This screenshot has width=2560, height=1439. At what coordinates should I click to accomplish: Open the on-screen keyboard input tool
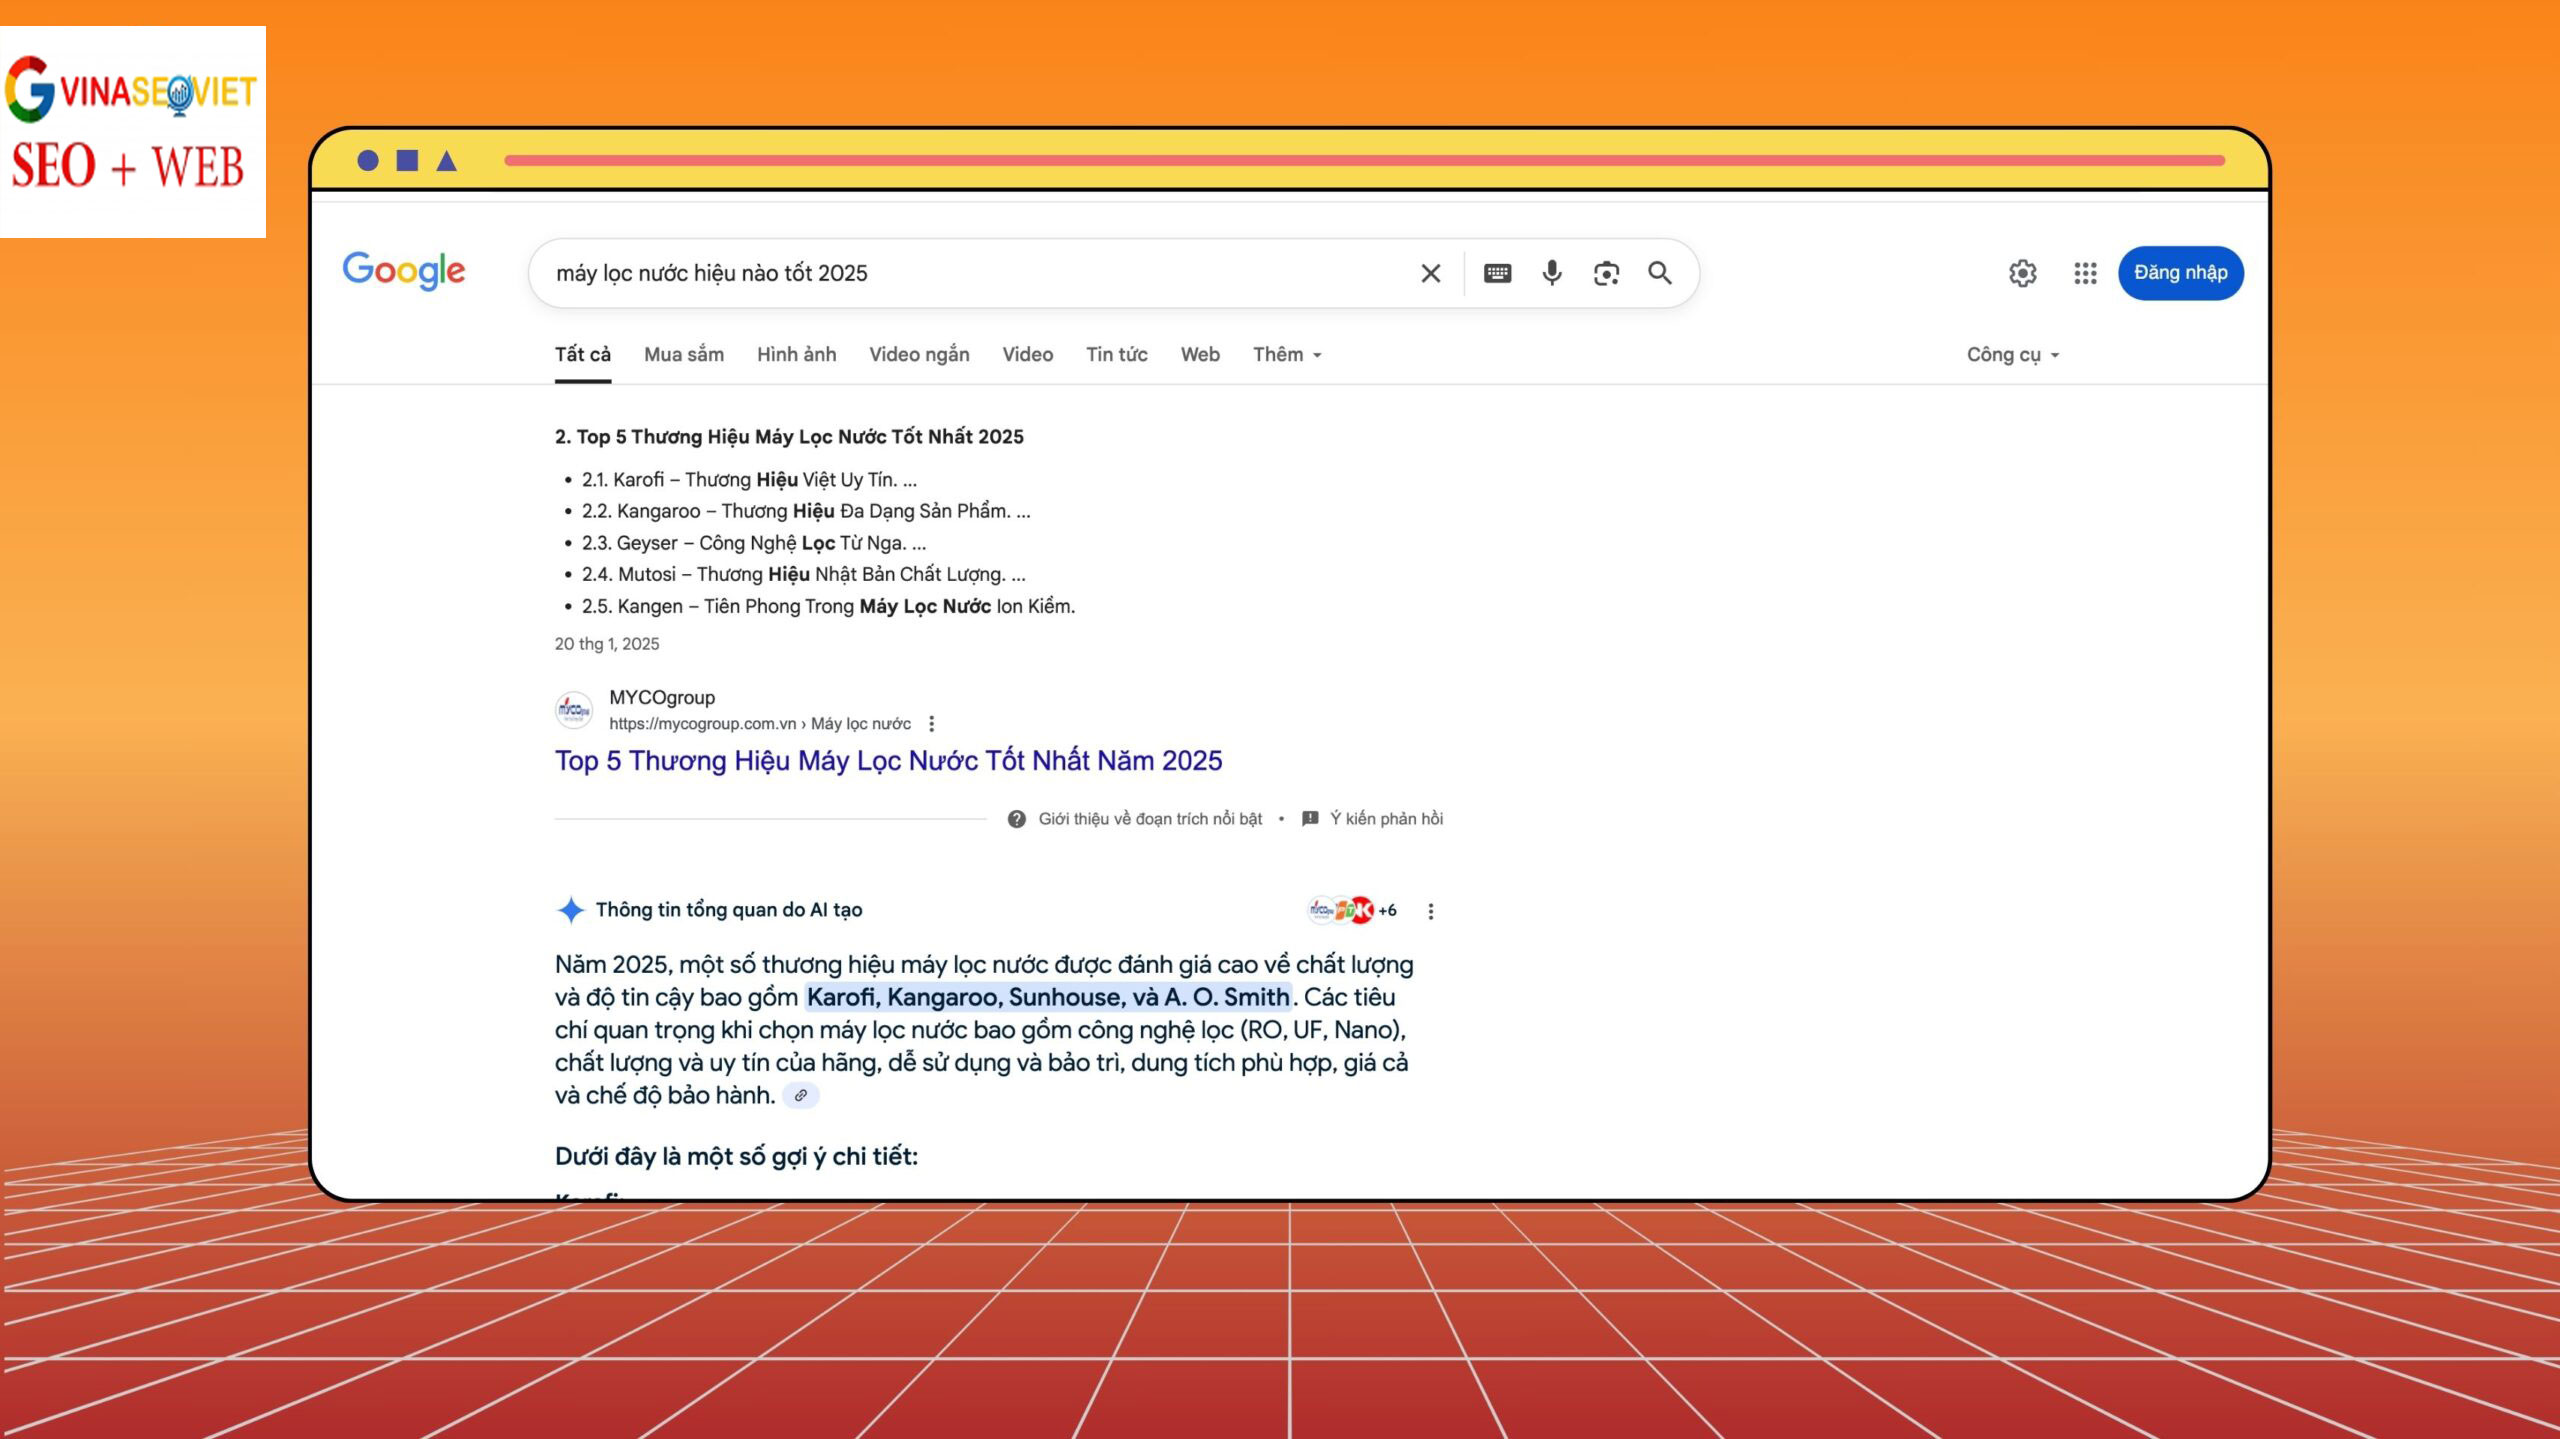click(1497, 273)
